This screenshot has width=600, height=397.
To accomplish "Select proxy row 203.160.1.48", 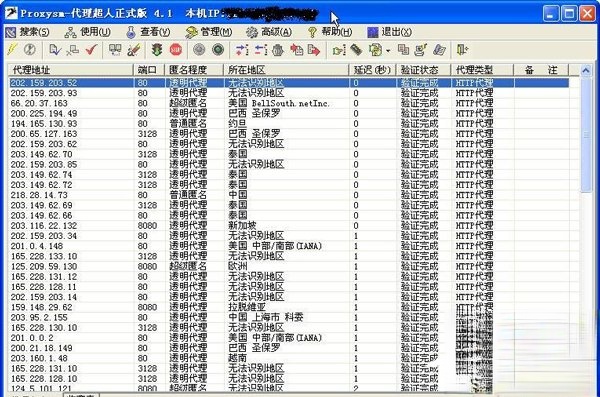I will pyautogui.click(x=289, y=358).
